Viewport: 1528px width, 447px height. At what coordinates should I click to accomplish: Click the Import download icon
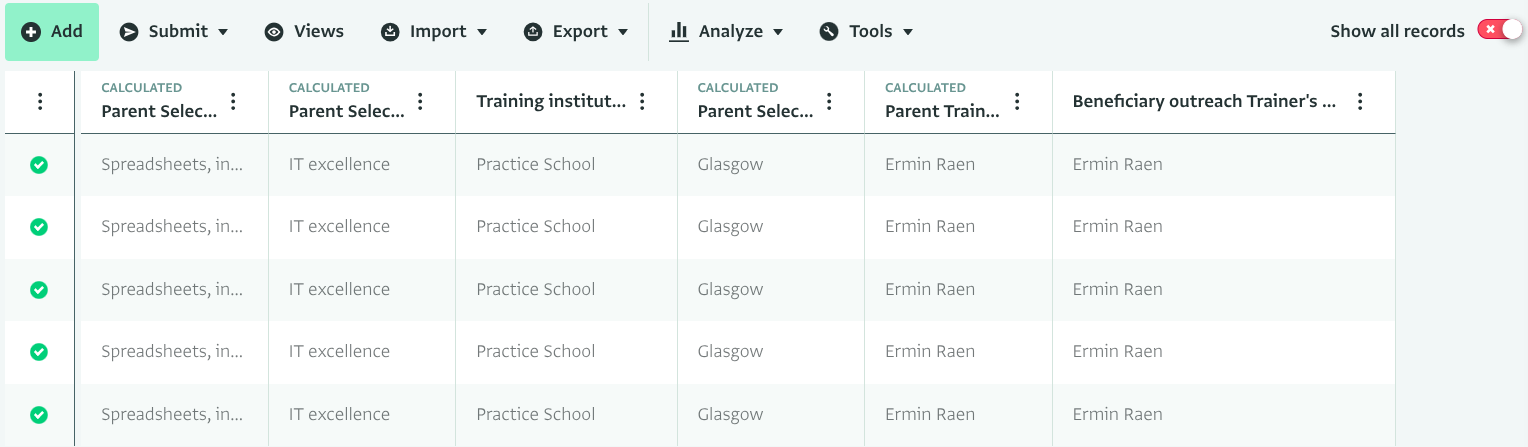[x=390, y=32]
